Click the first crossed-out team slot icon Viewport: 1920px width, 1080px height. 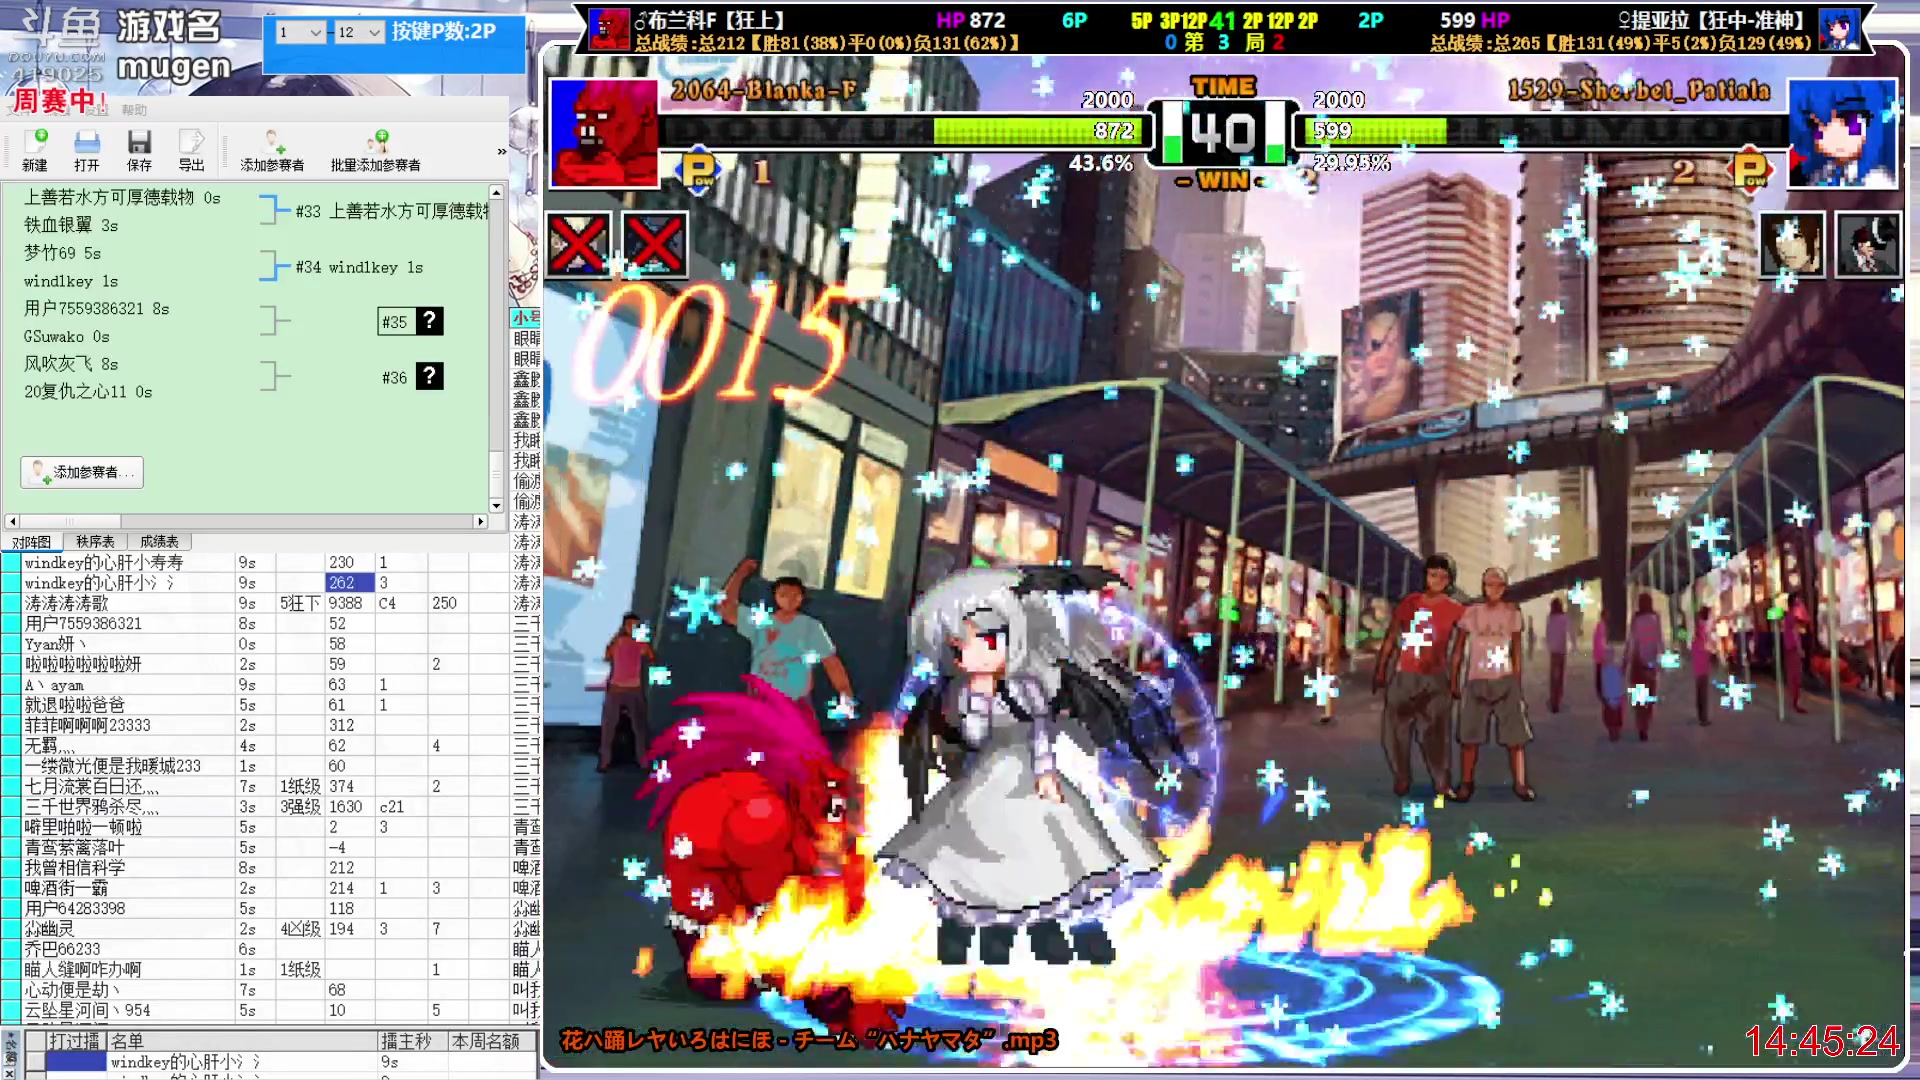pyautogui.click(x=578, y=244)
